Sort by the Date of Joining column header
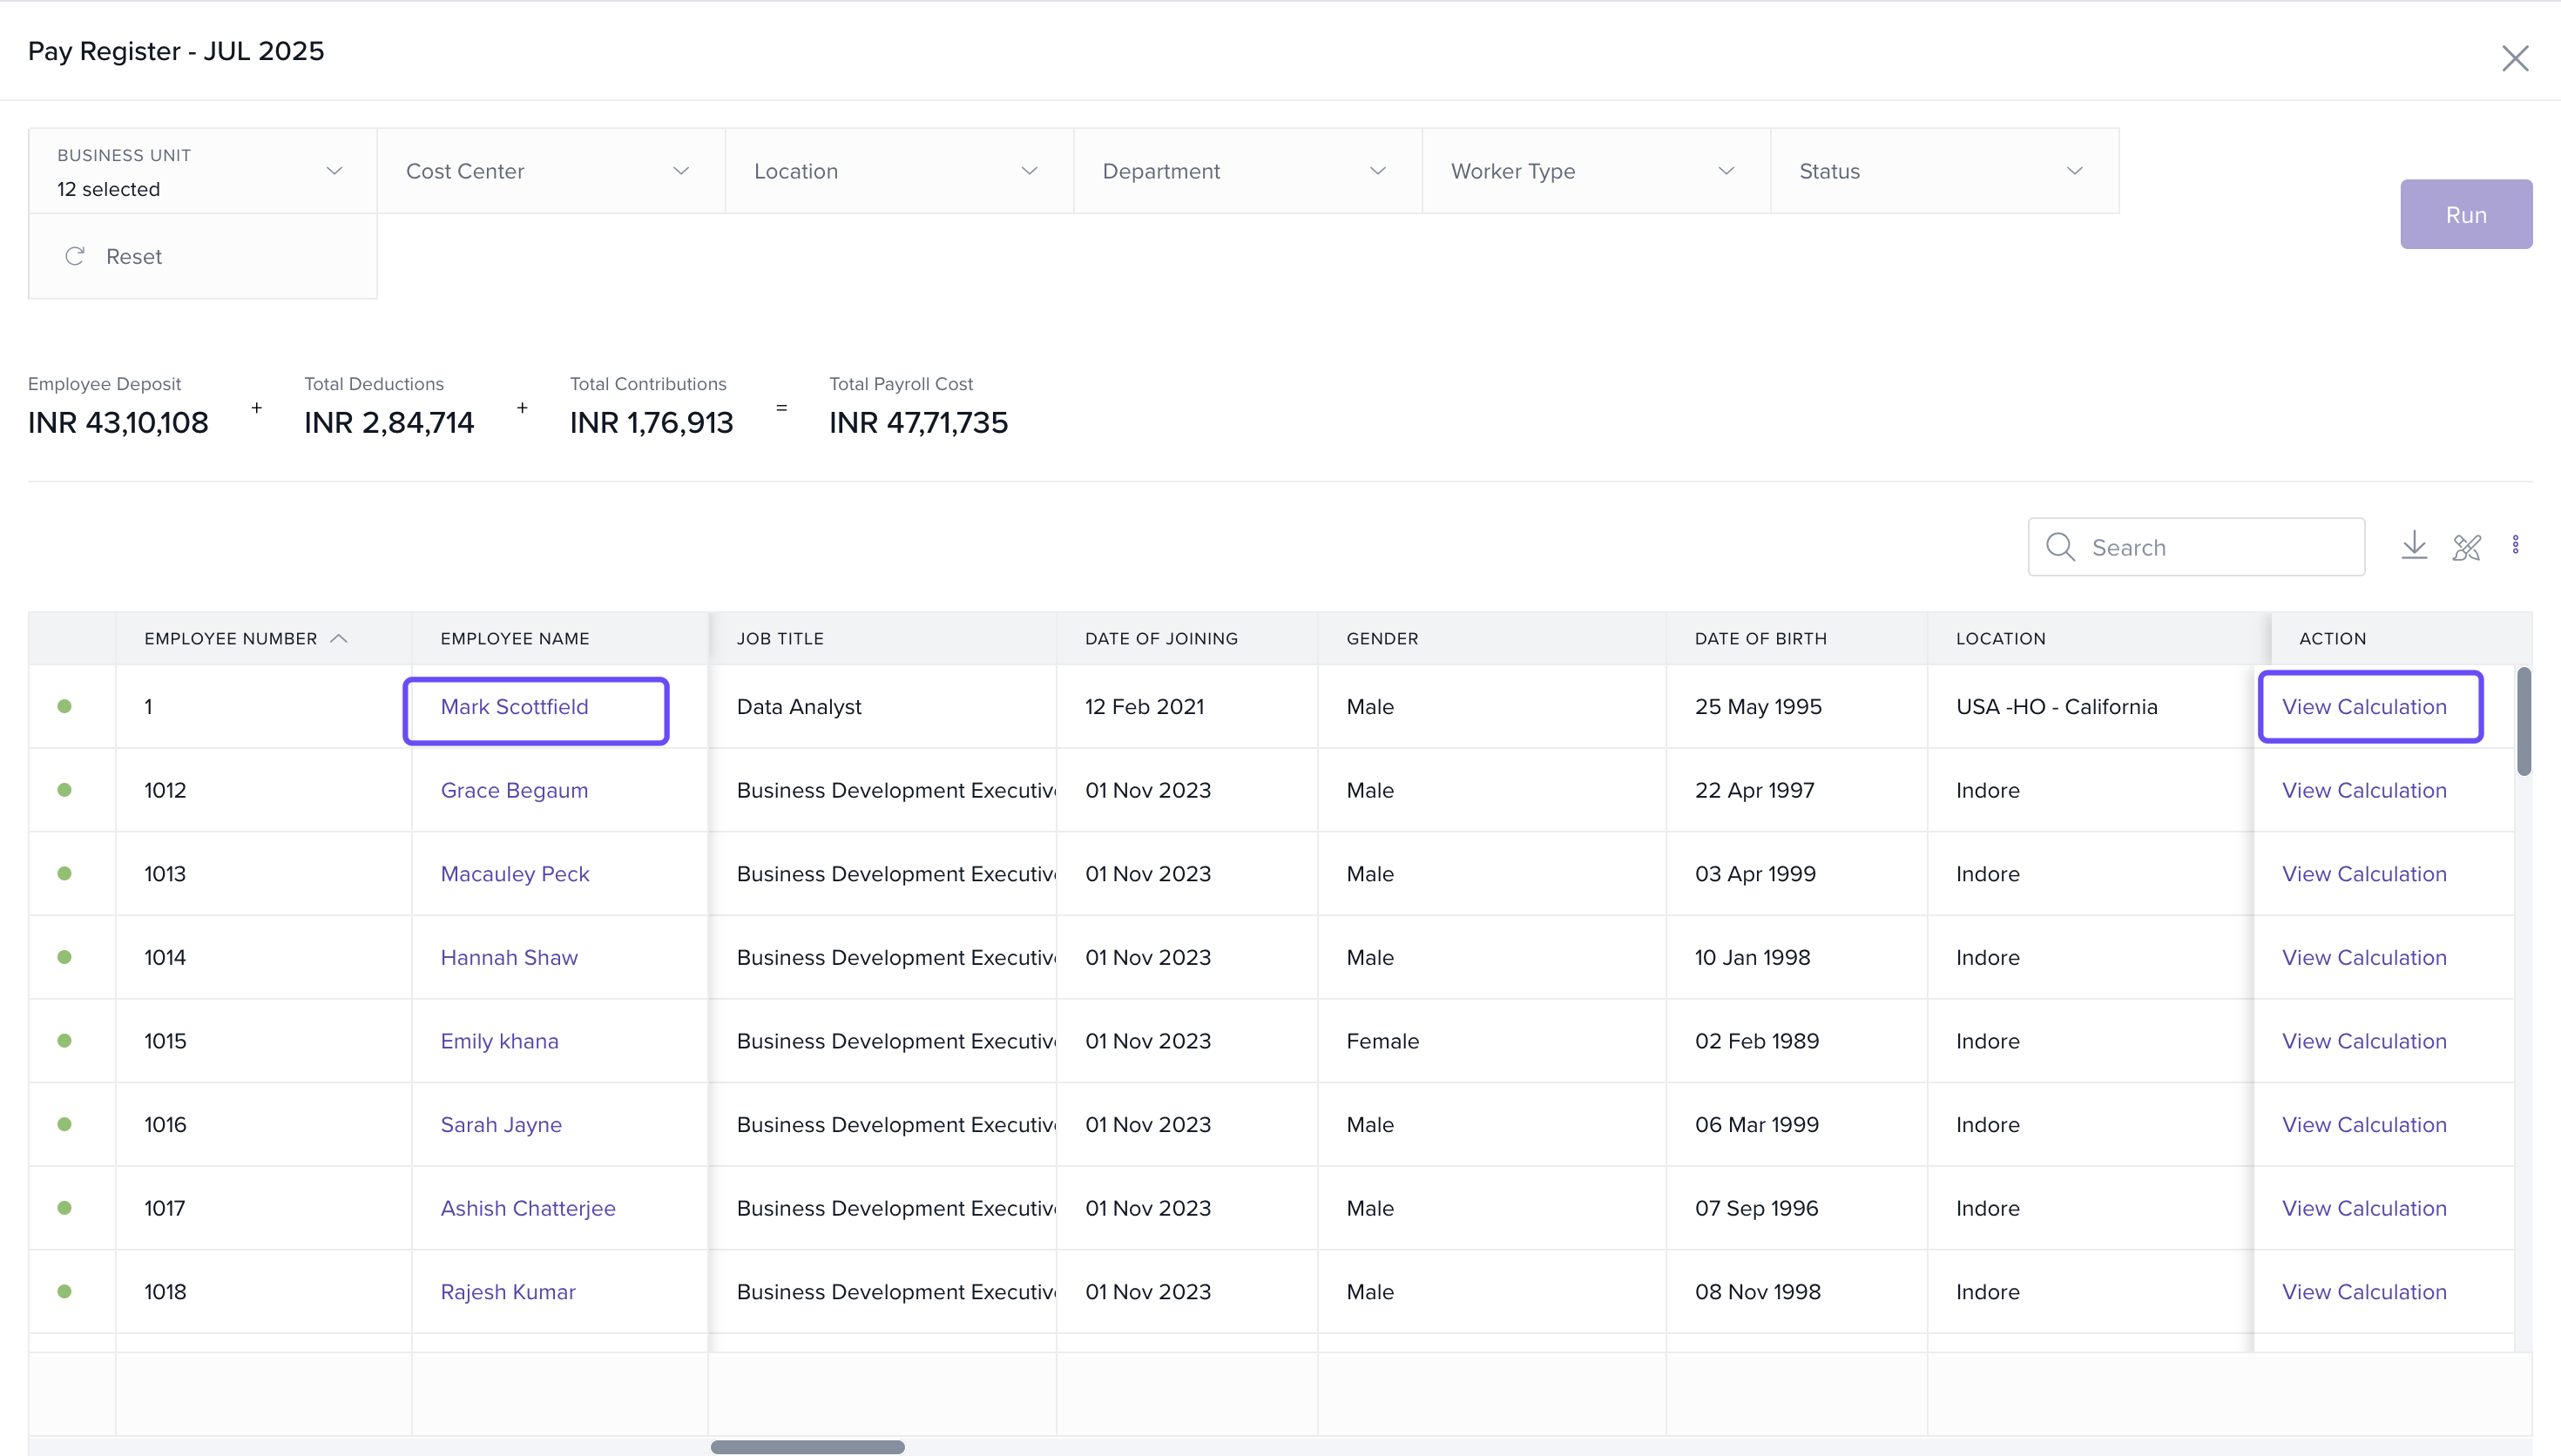Screen dimensions: 2561x1456 tap(1160, 639)
